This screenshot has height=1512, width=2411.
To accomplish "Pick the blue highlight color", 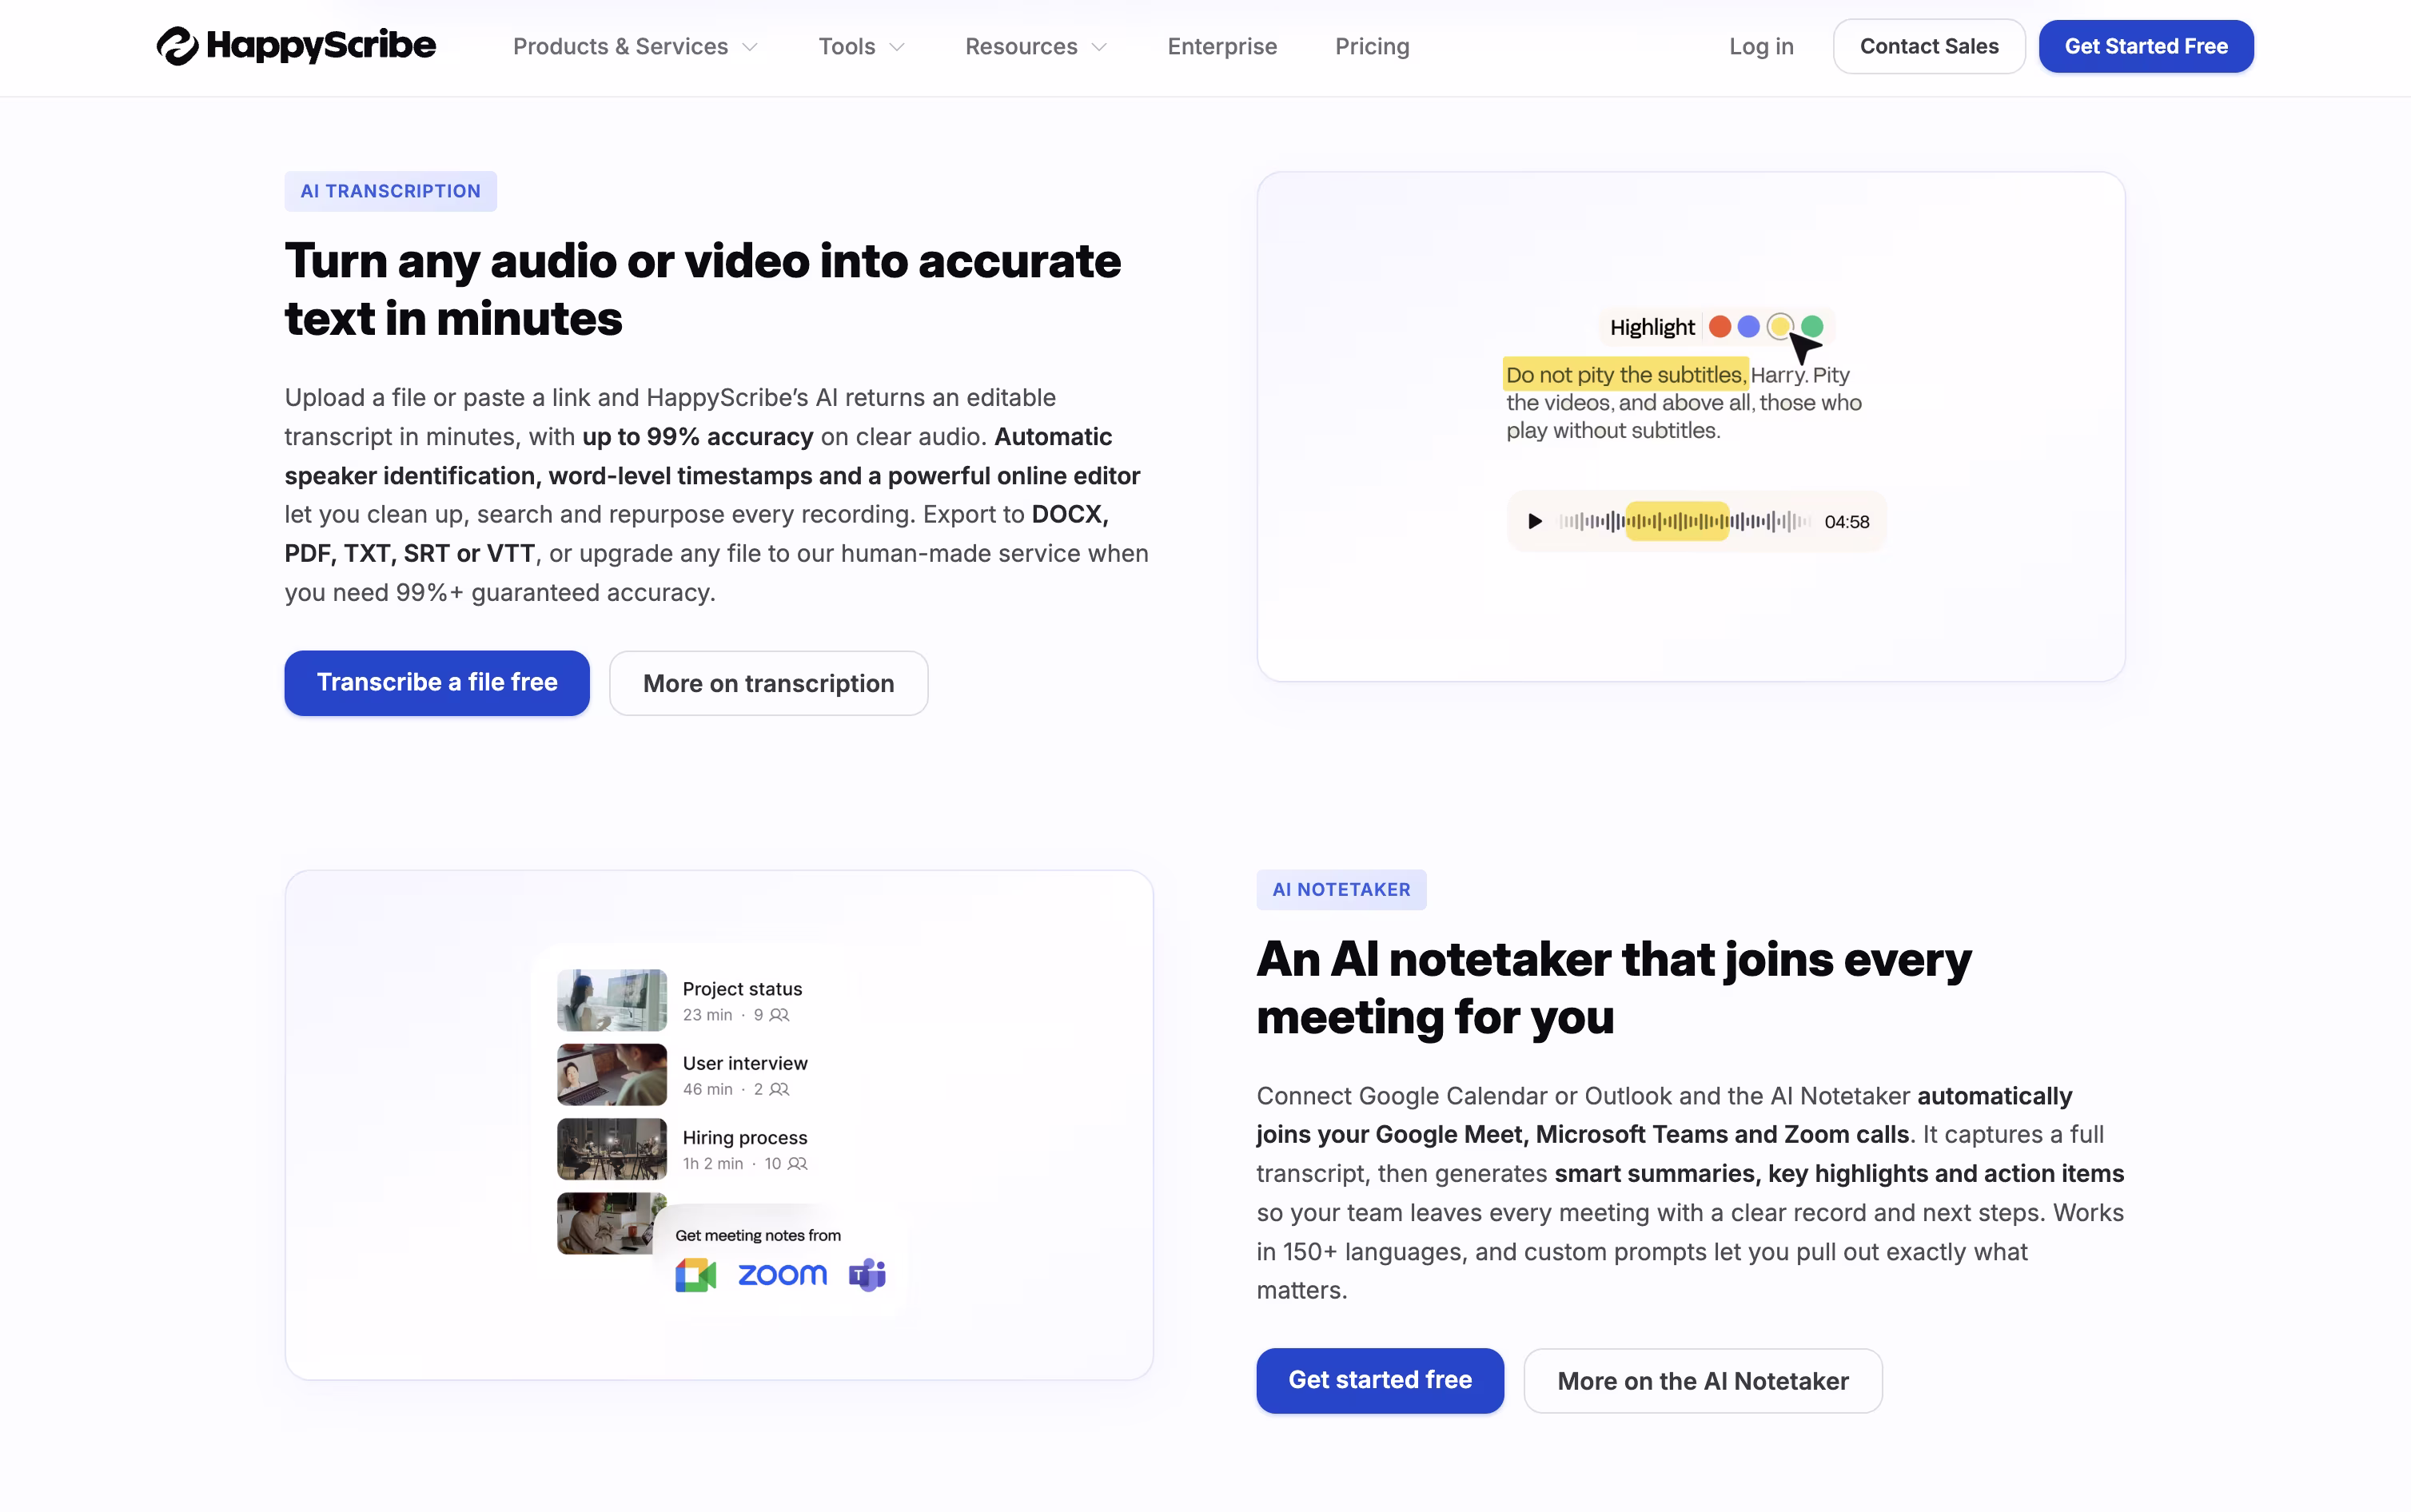I will 1749,327.
